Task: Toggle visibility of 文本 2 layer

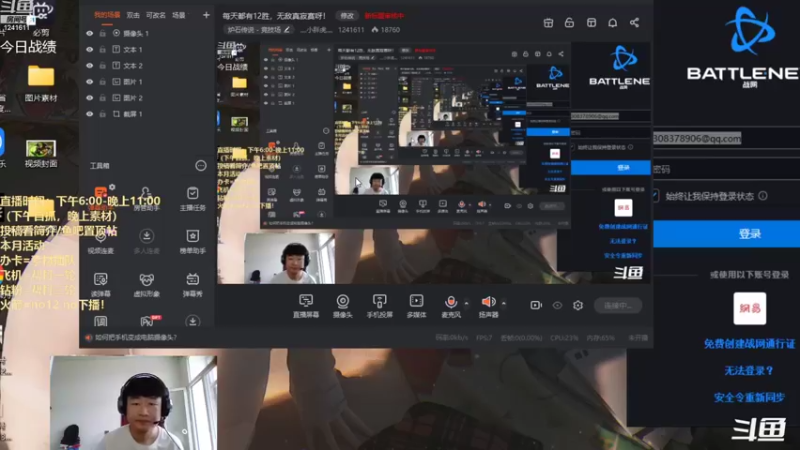Action: (90, 66)
